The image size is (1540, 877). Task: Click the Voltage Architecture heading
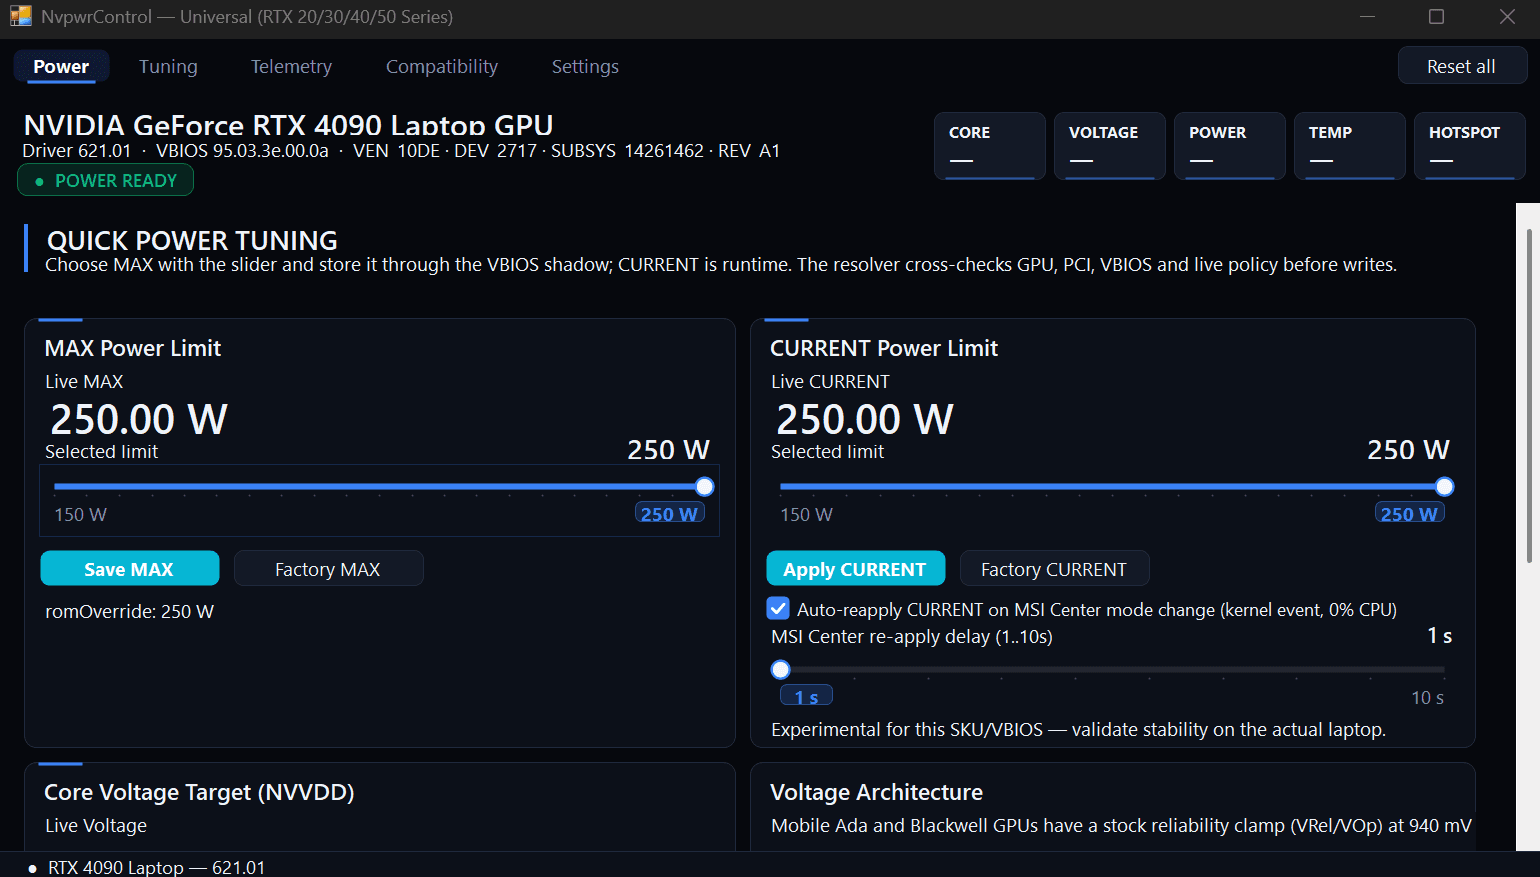(876, 792)
